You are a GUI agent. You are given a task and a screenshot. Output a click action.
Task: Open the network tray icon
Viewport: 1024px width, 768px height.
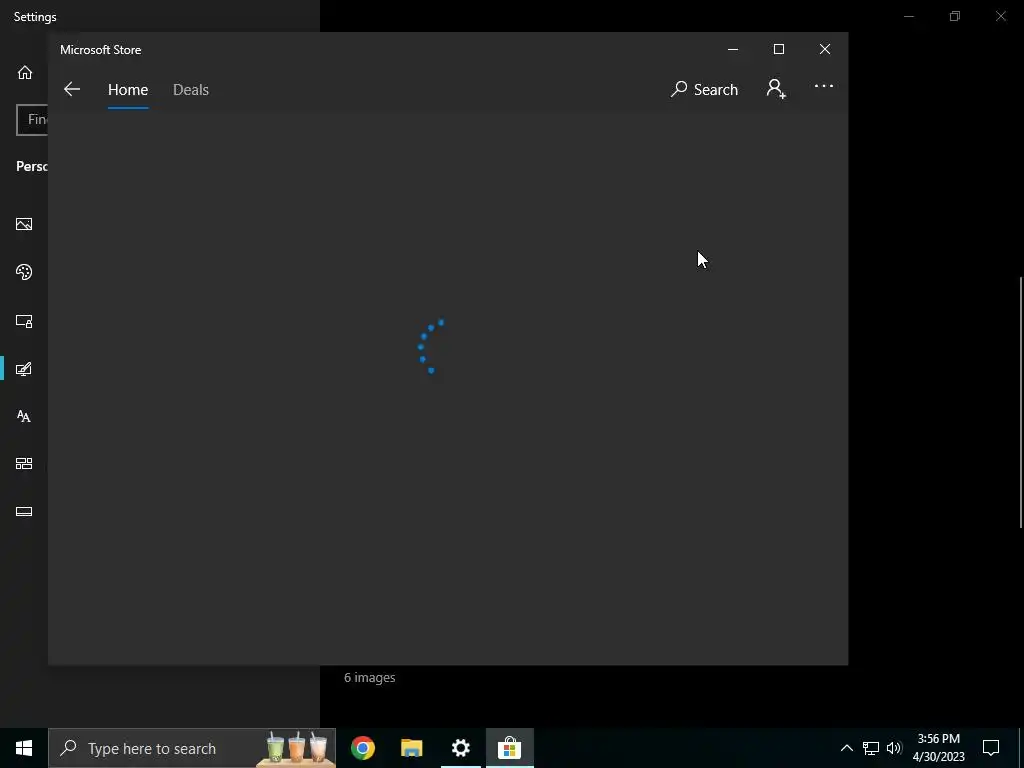click(x=871, y=748)
